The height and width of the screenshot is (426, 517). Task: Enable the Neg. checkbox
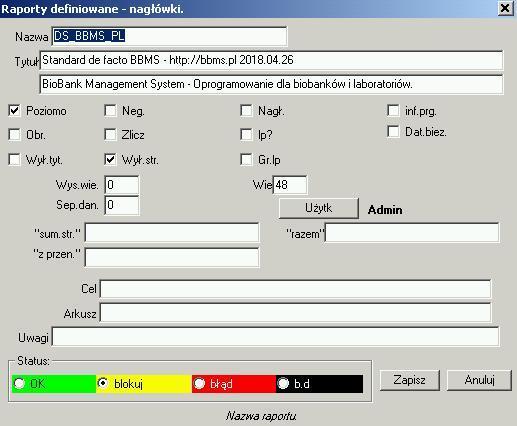110,111
